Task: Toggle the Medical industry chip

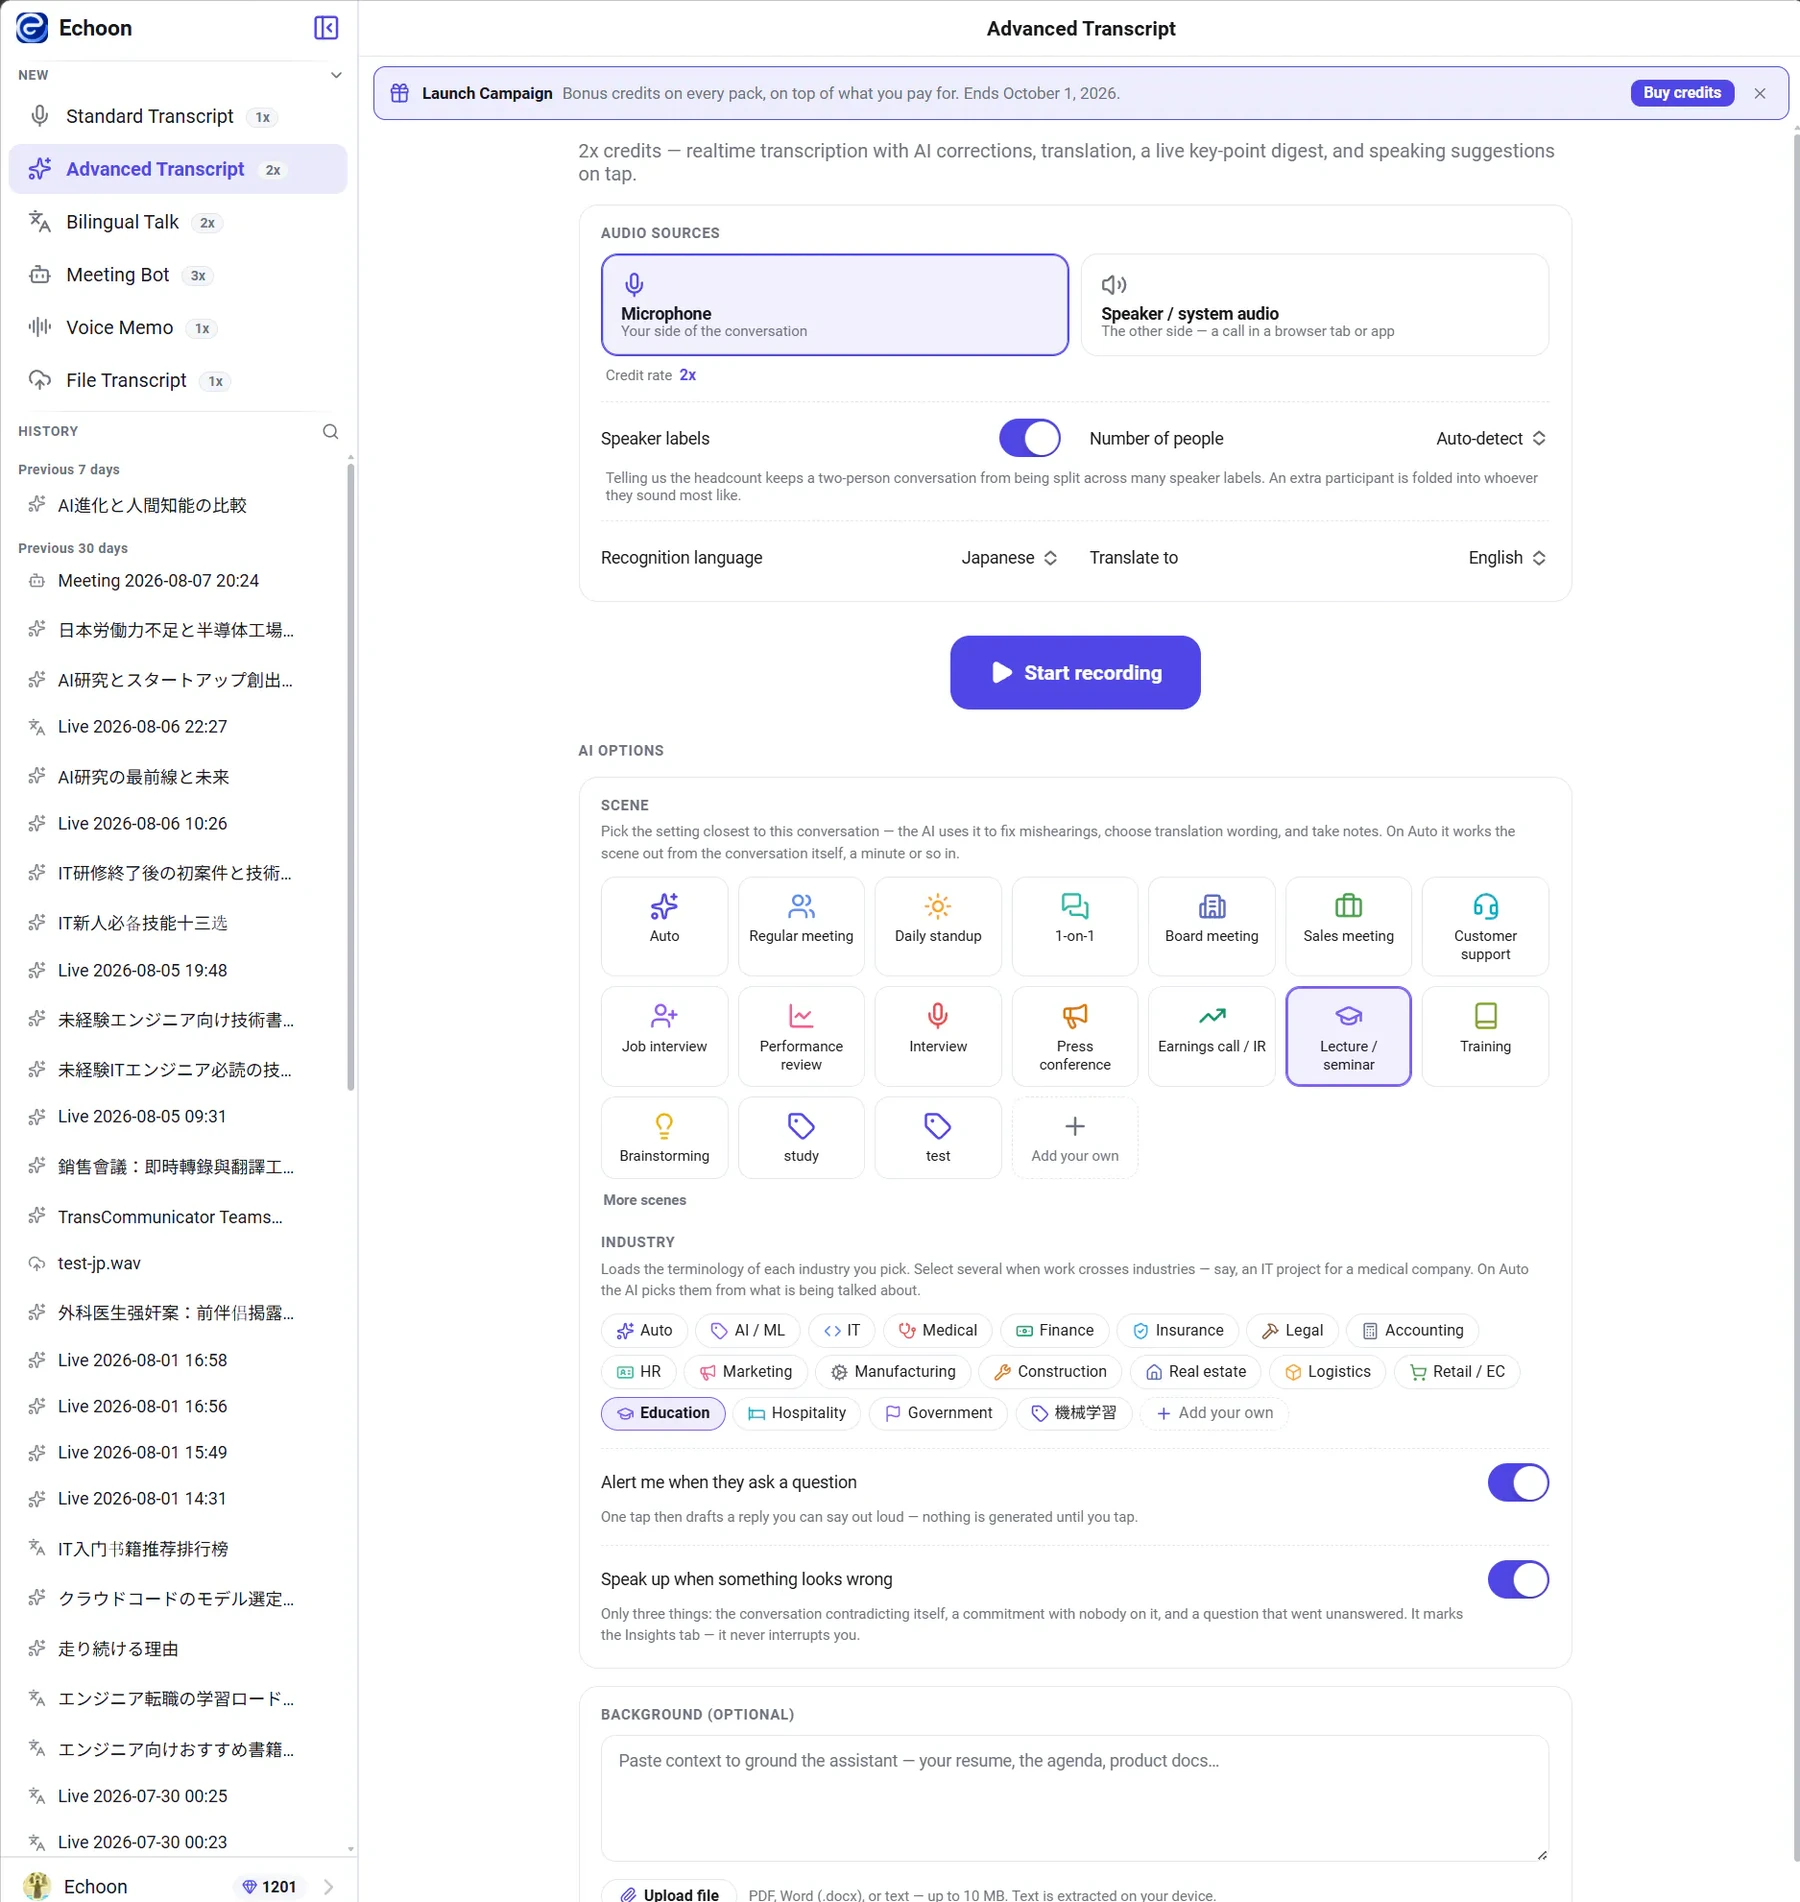Action: [937, 1331]
